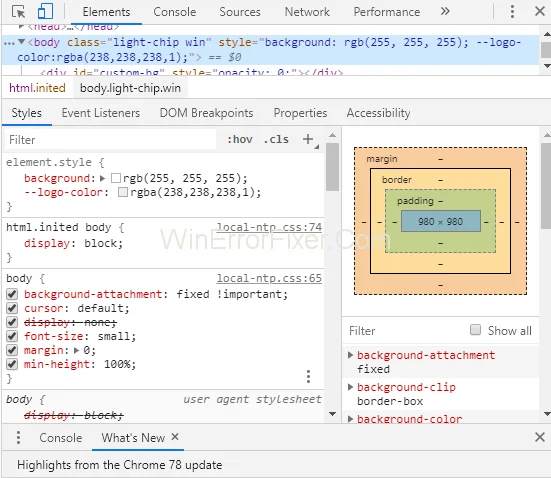Screen dimensions: 551x478
Task: Expand the background shorthand triangle in element.style
Action: point(103,178)
